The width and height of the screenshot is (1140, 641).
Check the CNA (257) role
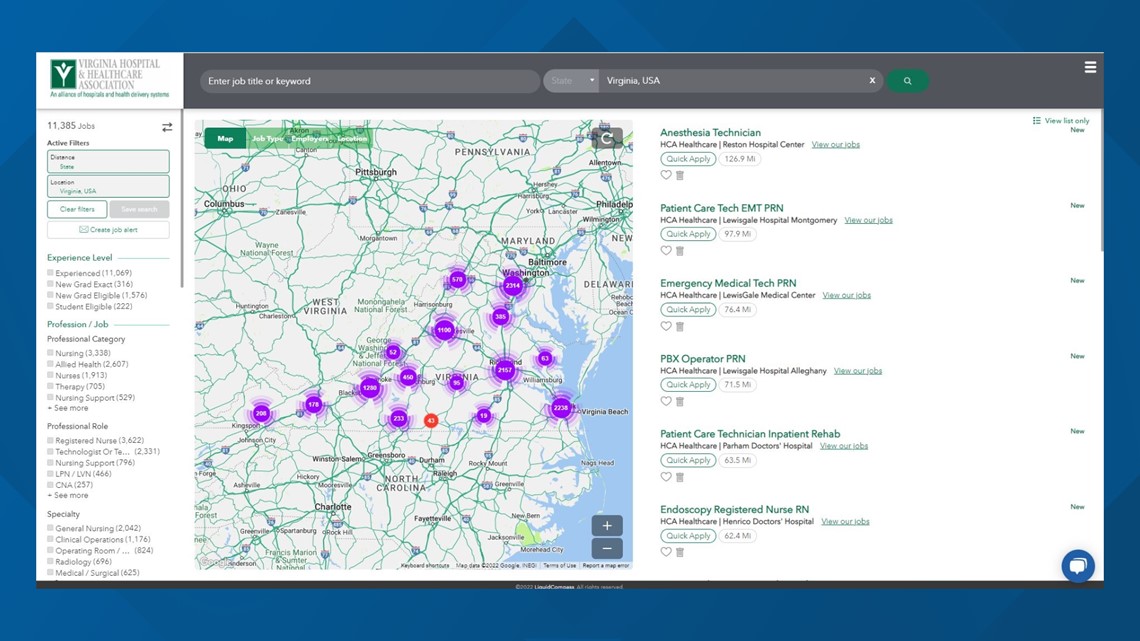coord(50,484)
